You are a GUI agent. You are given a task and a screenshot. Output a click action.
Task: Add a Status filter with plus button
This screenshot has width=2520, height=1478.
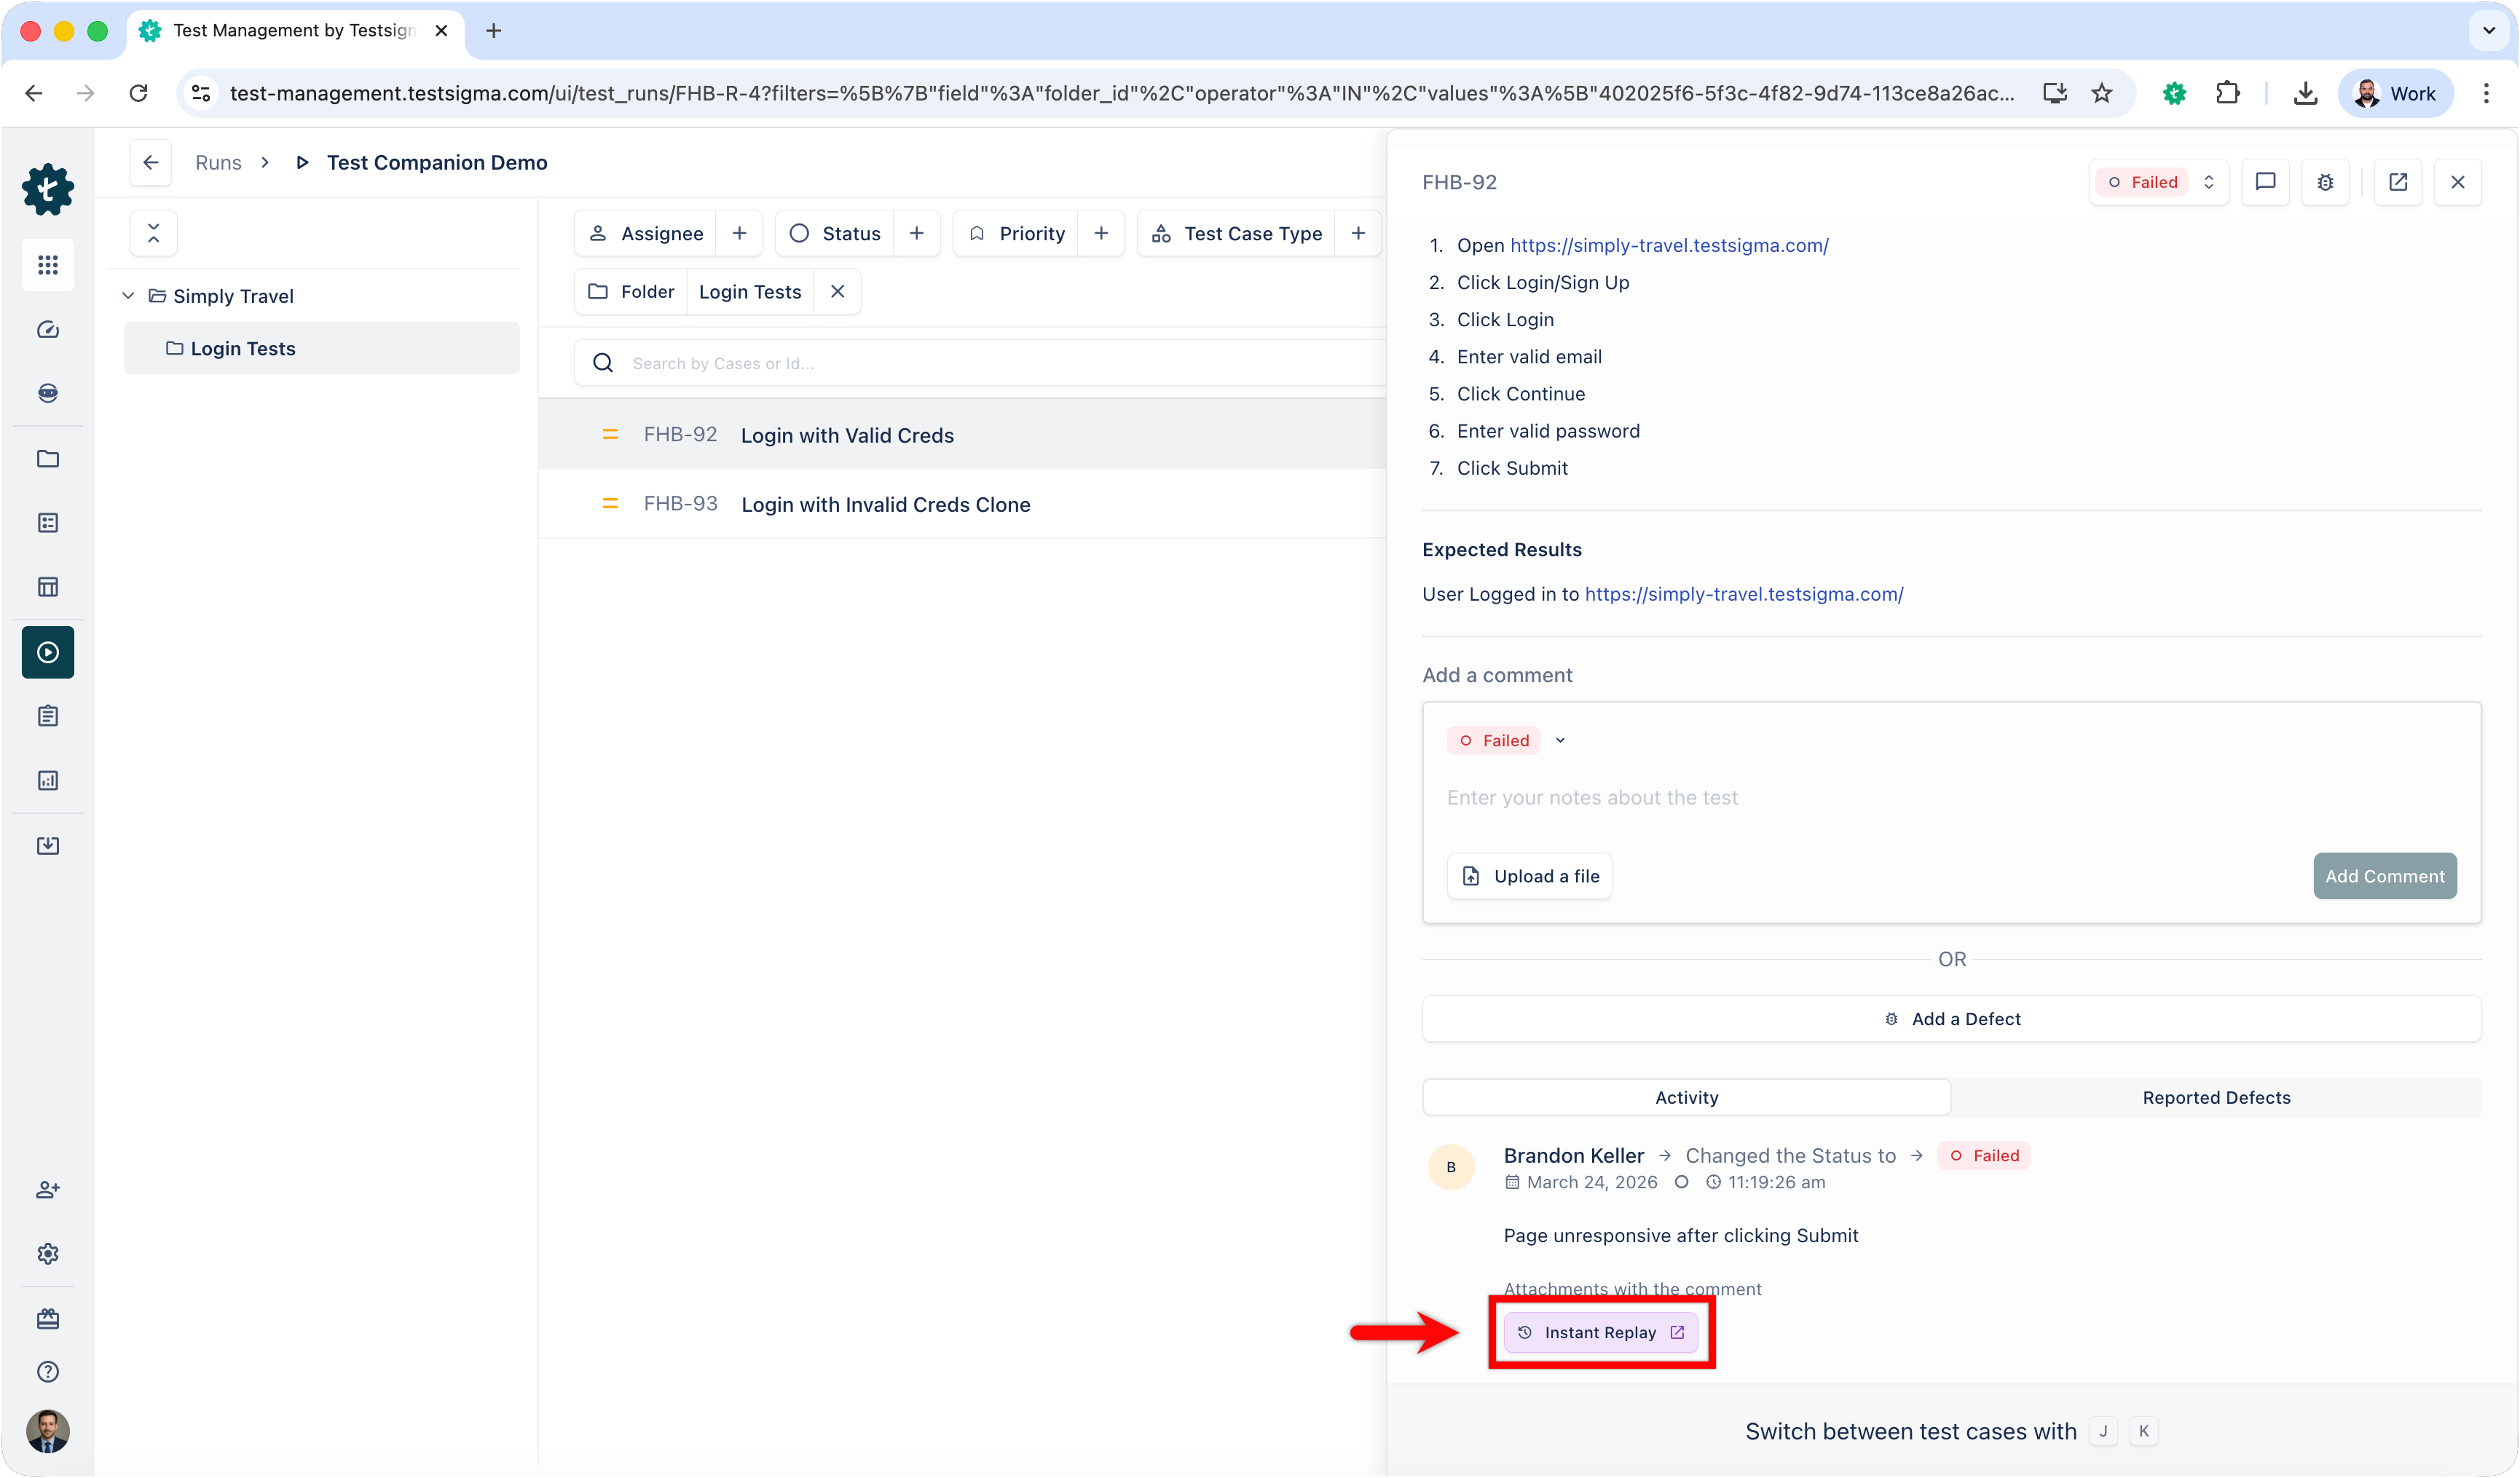tap(916, 233)
